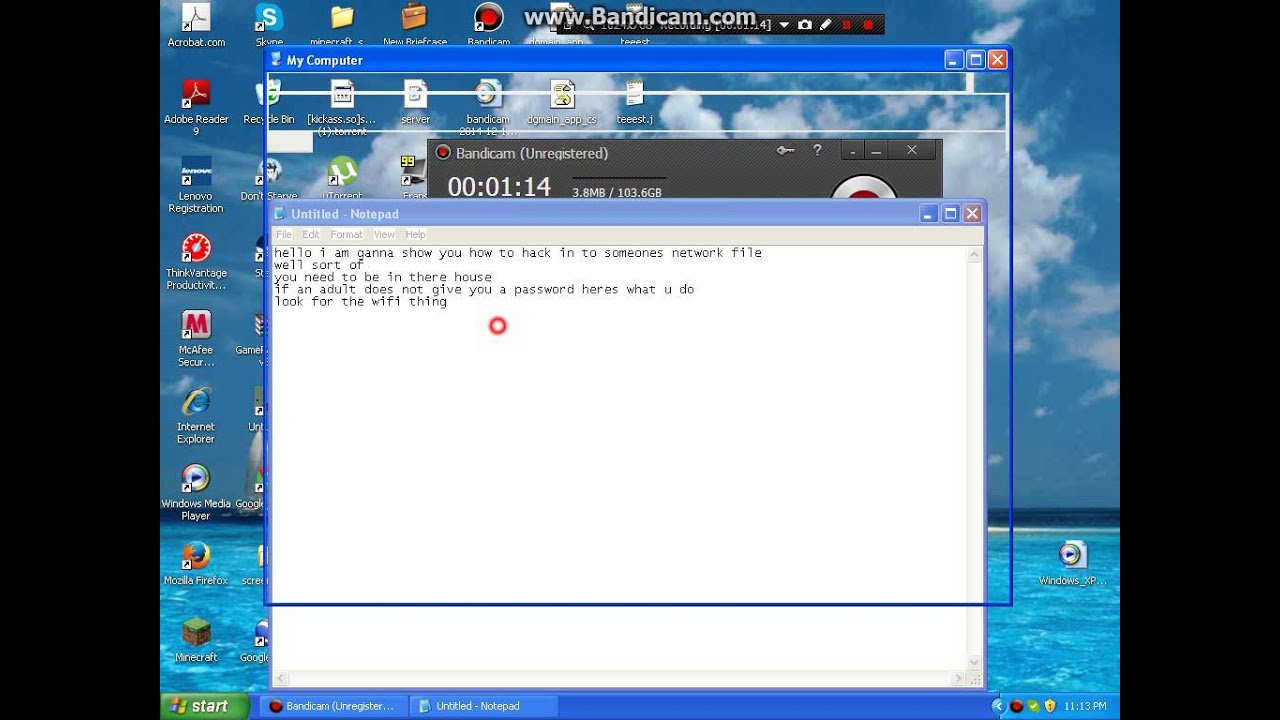Viewport: 1280px width, 720px height.
Task: Open the Notepad Edit menu
Action: coord(311,234)
